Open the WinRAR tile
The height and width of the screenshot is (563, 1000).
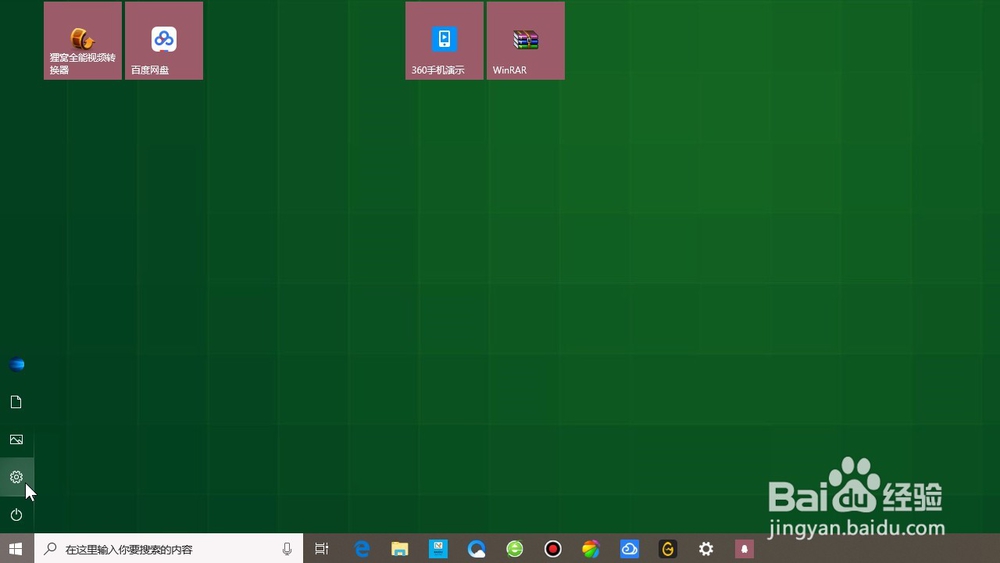pos(526,41)
